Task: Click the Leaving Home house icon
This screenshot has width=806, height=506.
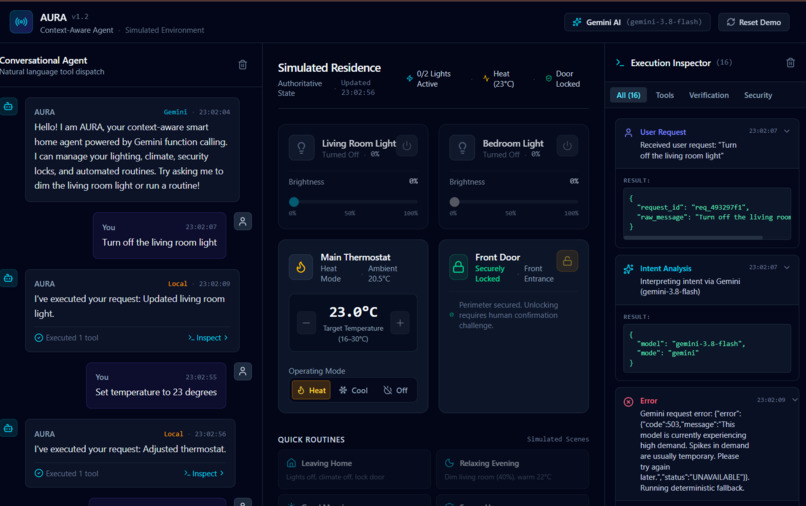Action: pyautogui.click(x=291, y=463)
